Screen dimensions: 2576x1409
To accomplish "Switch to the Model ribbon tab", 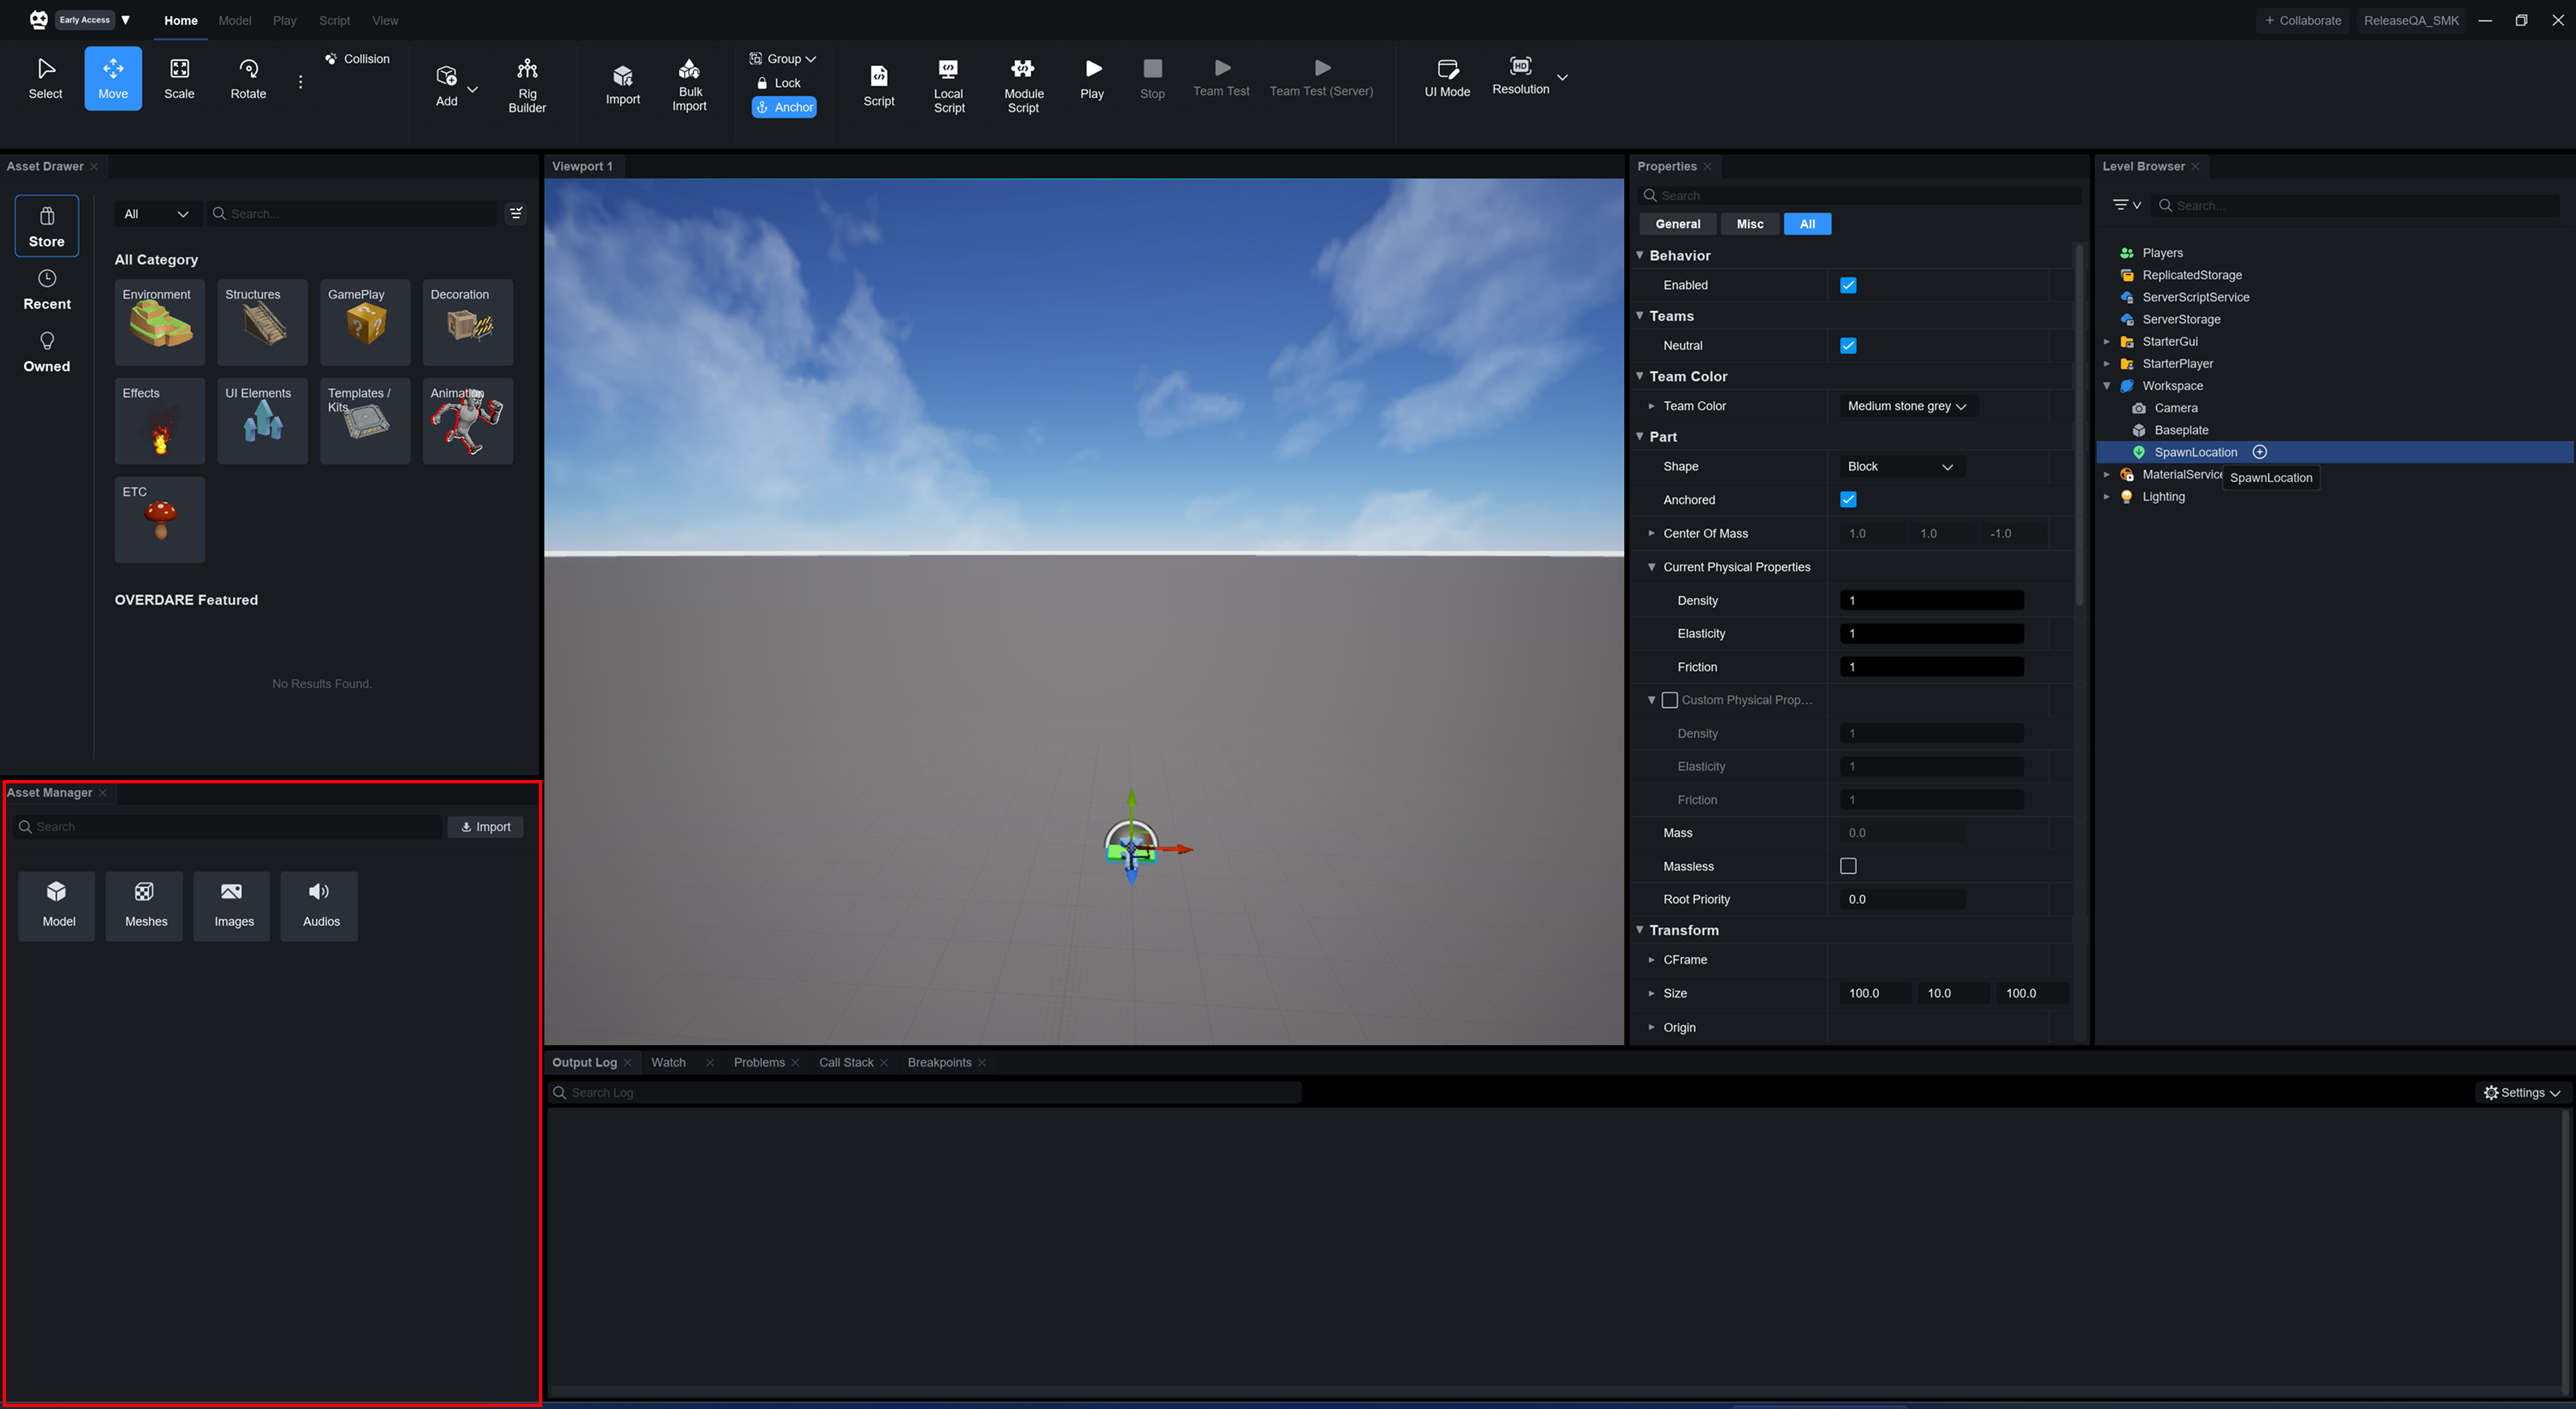I will coord(235,20).
